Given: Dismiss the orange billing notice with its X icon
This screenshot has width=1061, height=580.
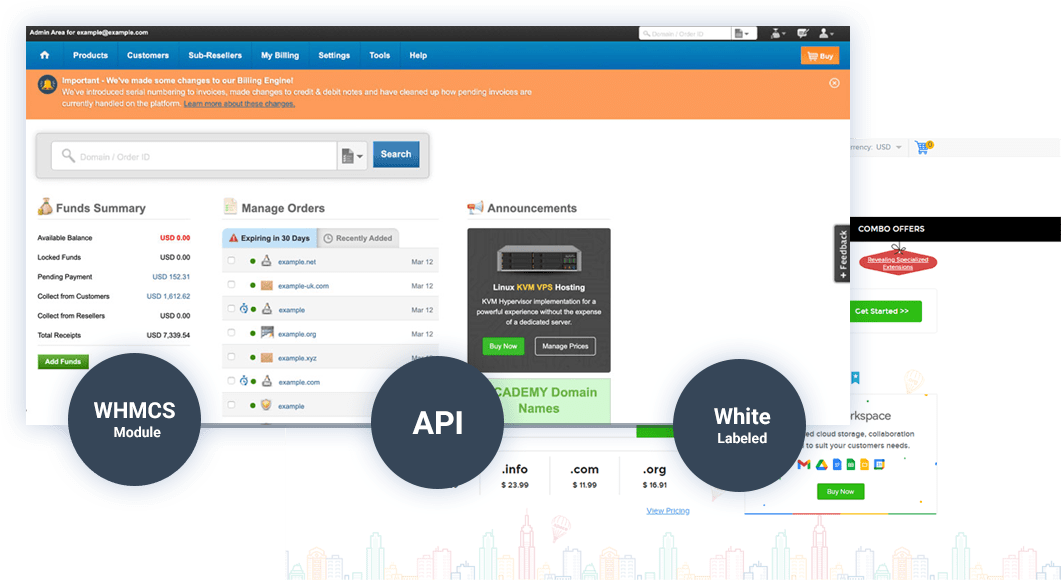Looking at the screenshot, I should pos(834,83).
